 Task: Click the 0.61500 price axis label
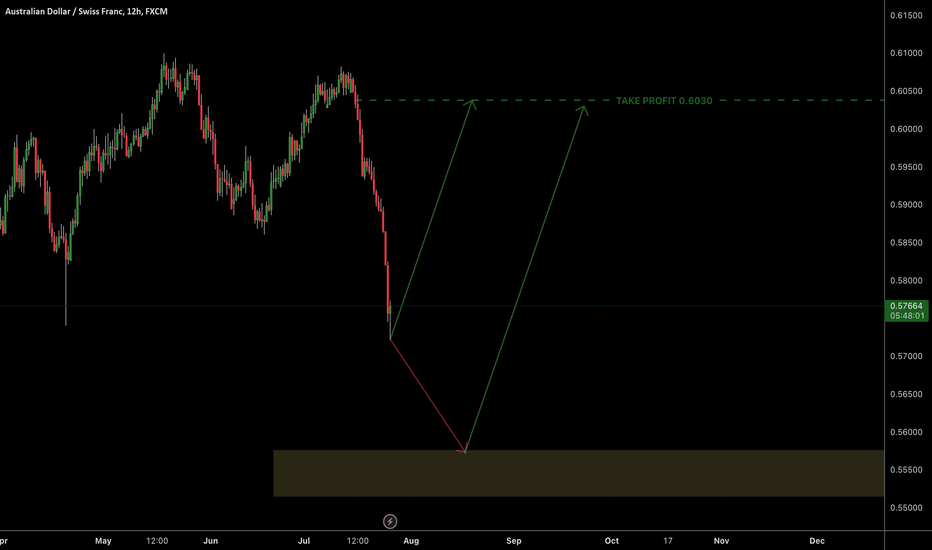tap(906, 15)
